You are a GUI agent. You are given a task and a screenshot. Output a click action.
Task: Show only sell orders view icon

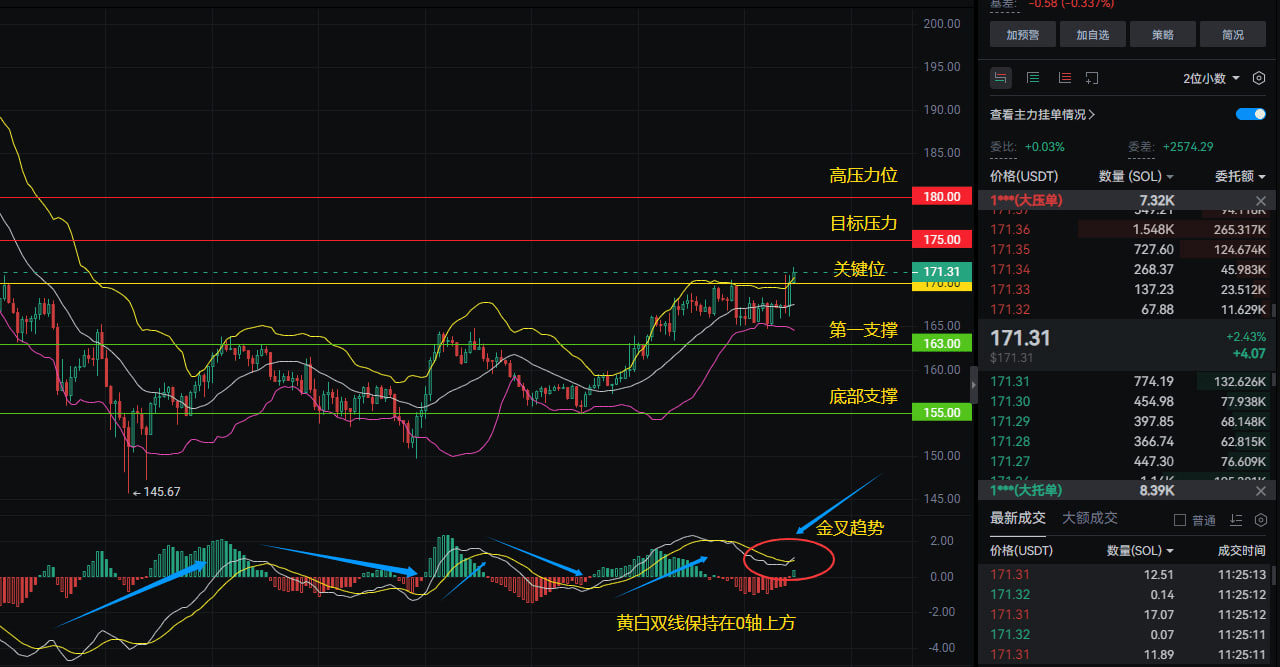pyautogui.click(x=1064, y=78)
